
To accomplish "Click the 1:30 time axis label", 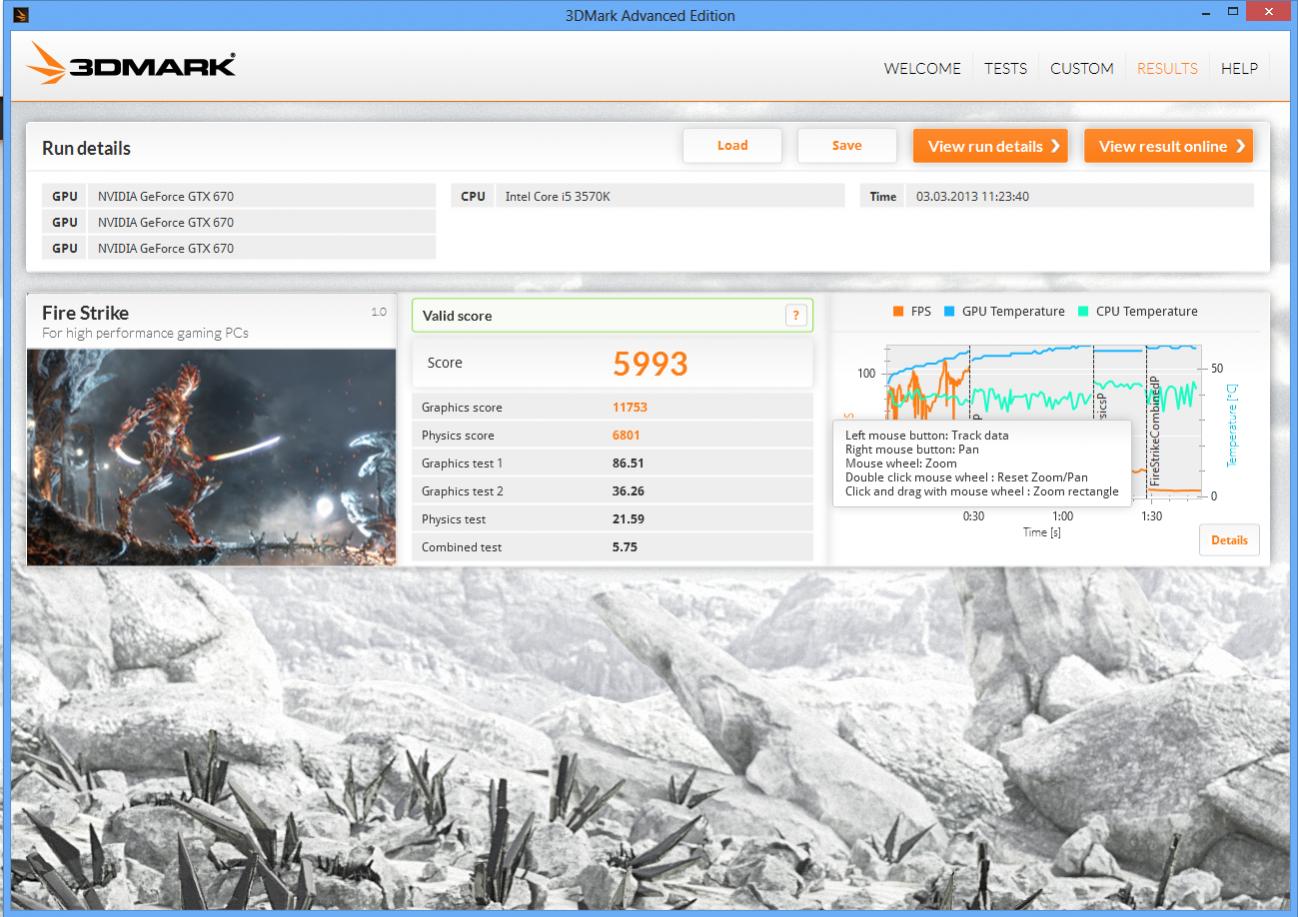I will click(x=1152, y=517).
